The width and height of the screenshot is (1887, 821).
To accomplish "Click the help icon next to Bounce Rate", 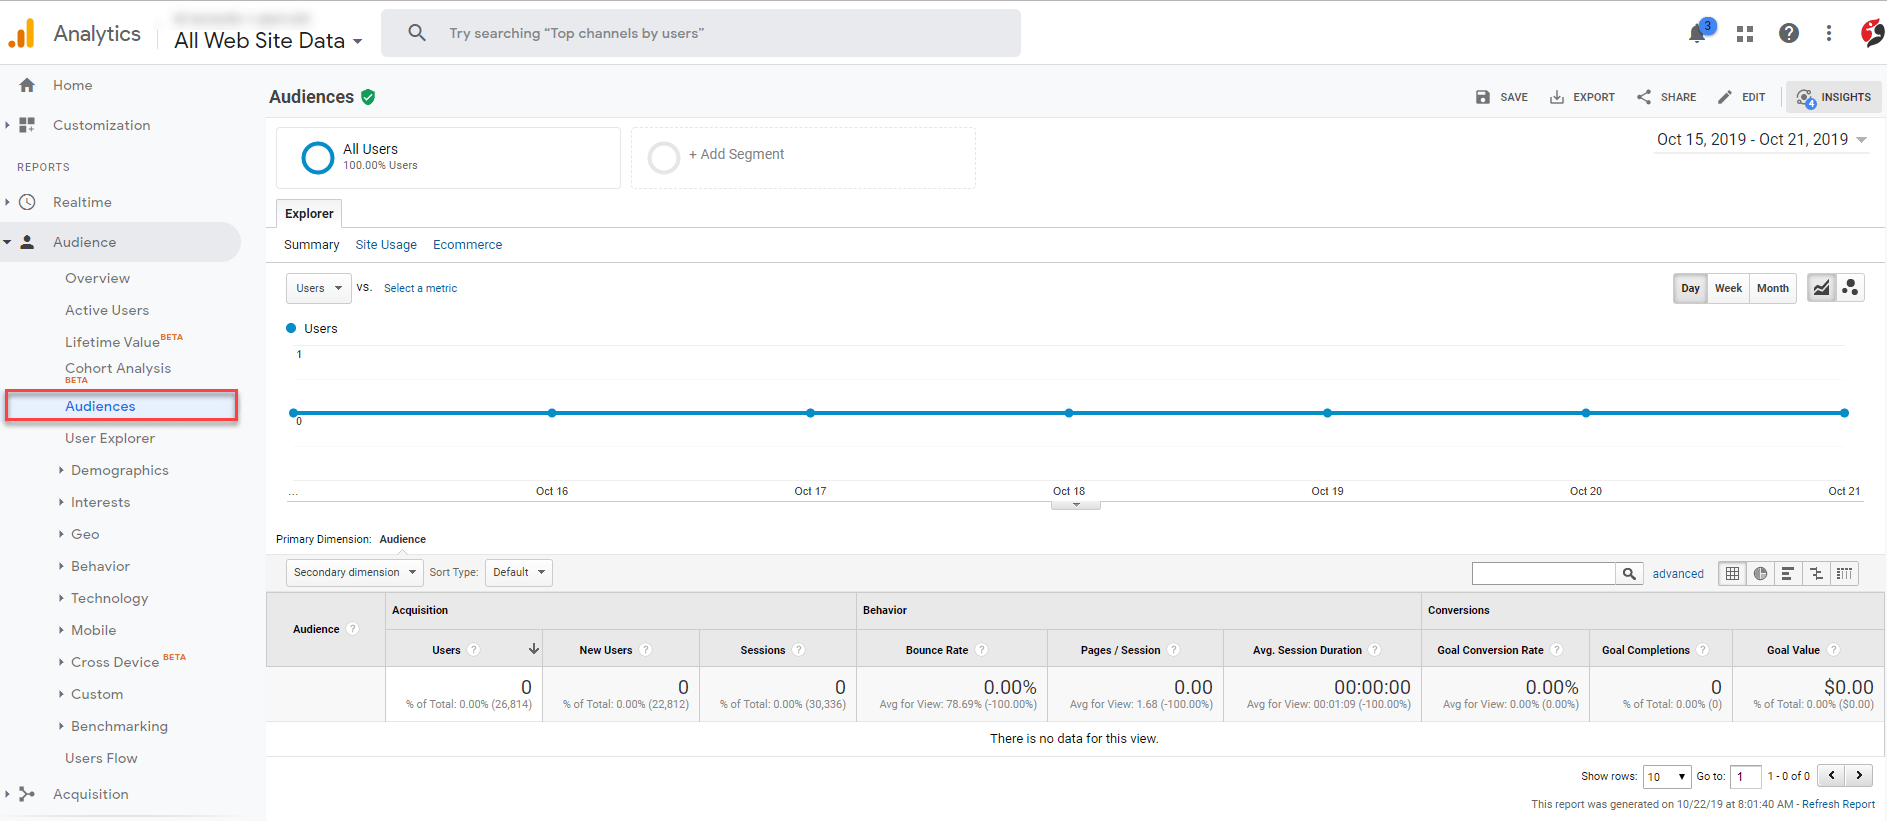I will (981, 650).
